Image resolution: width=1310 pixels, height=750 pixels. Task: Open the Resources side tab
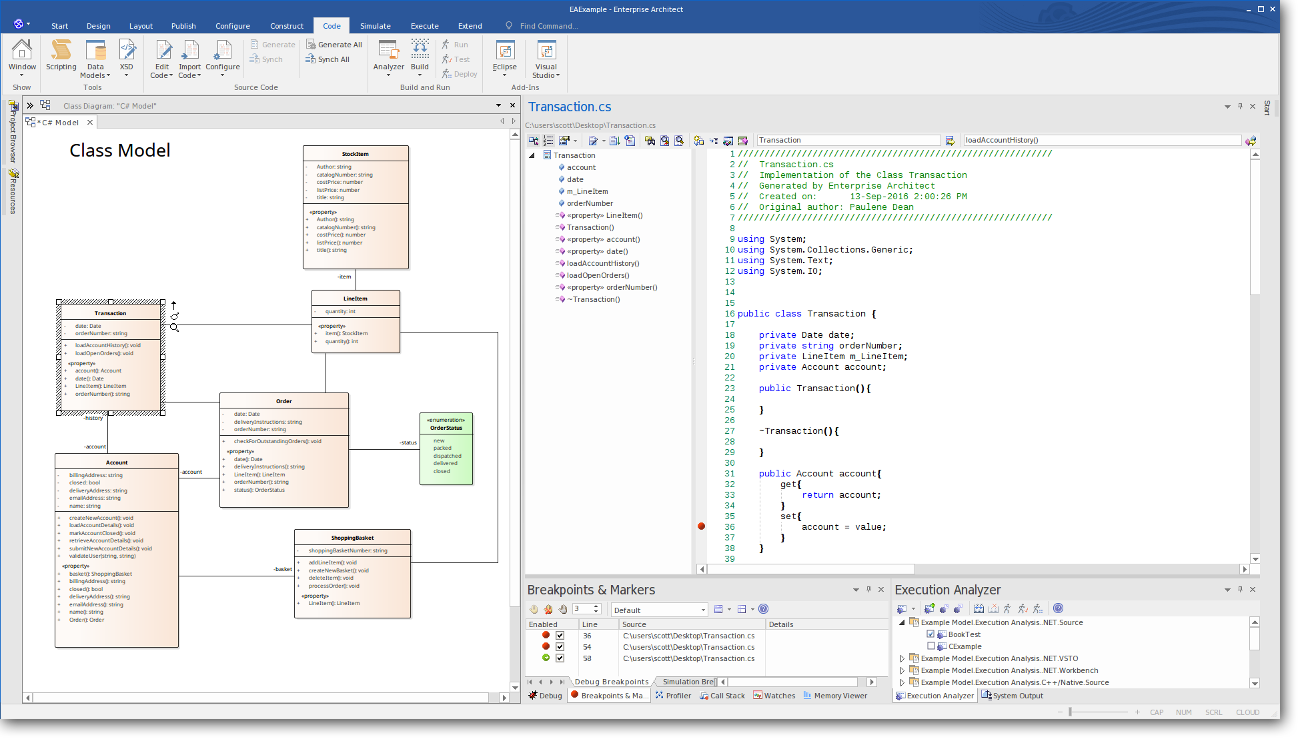pyautogui.click(x=13, y=193)
